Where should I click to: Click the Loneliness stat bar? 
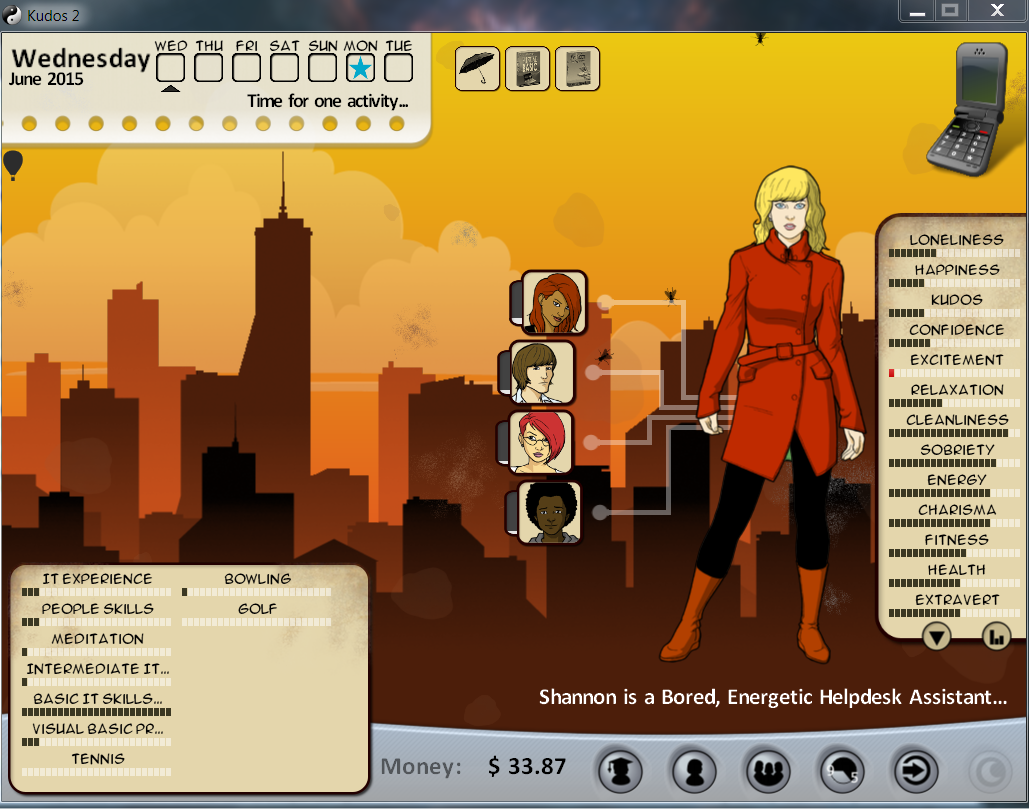955,253
